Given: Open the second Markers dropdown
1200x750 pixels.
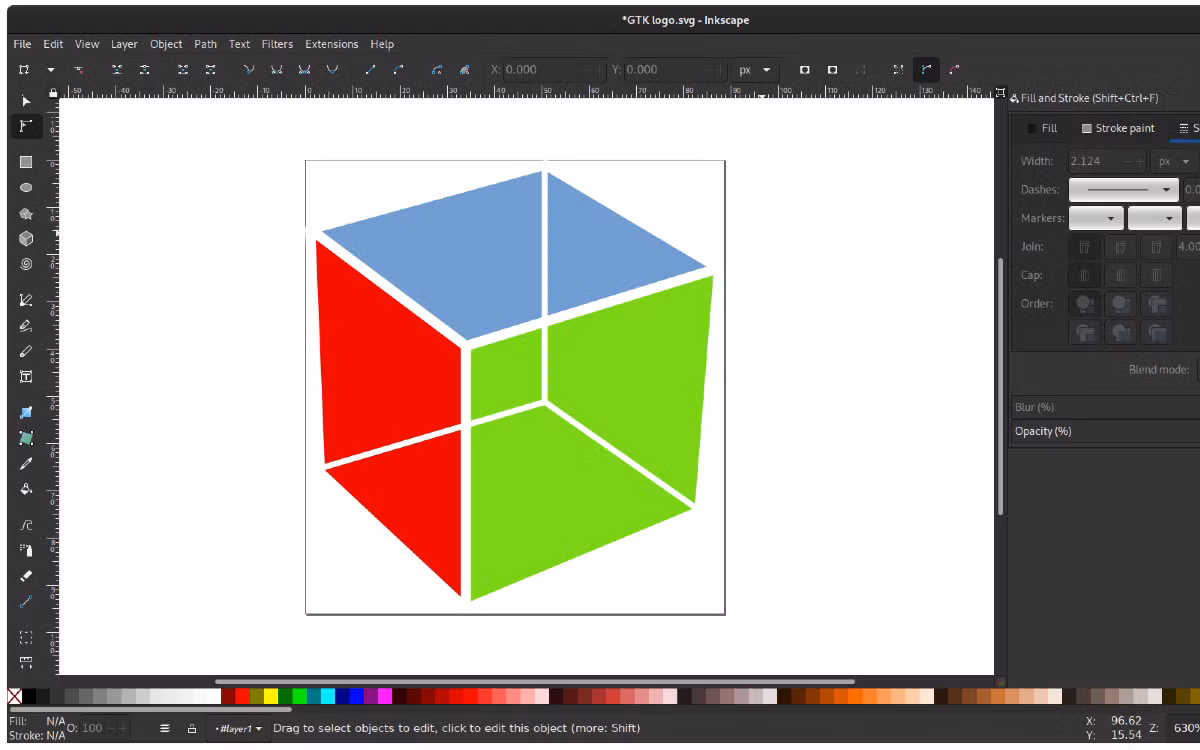Looking at the screenshot, I should (1155, 218).
